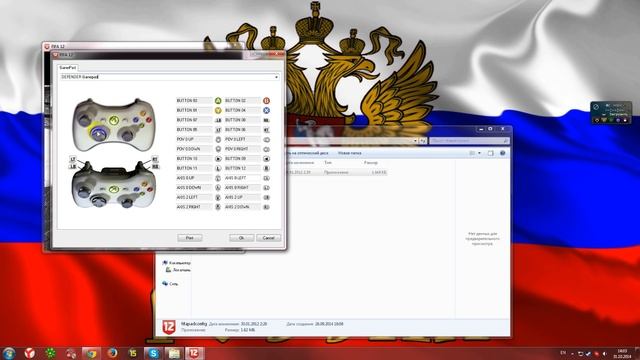This screenshot has height=360, width=640.
Task: Click the yellow Y button icon
Action: tap(218, 110)
